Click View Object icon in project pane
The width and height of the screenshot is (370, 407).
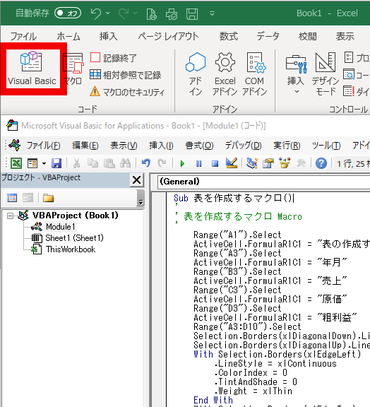click(28, 198)
